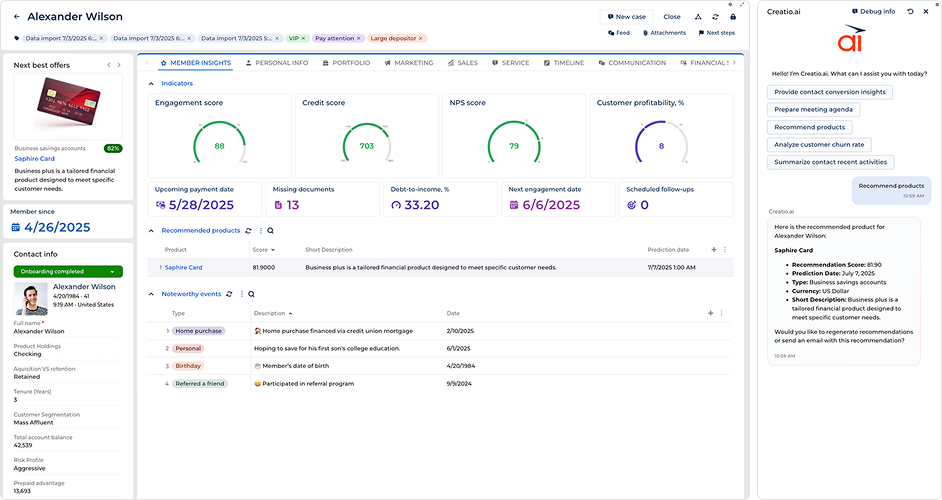The image size is (942, 500).
Task: Click the New case button
Action: click(x=625, y=17)
